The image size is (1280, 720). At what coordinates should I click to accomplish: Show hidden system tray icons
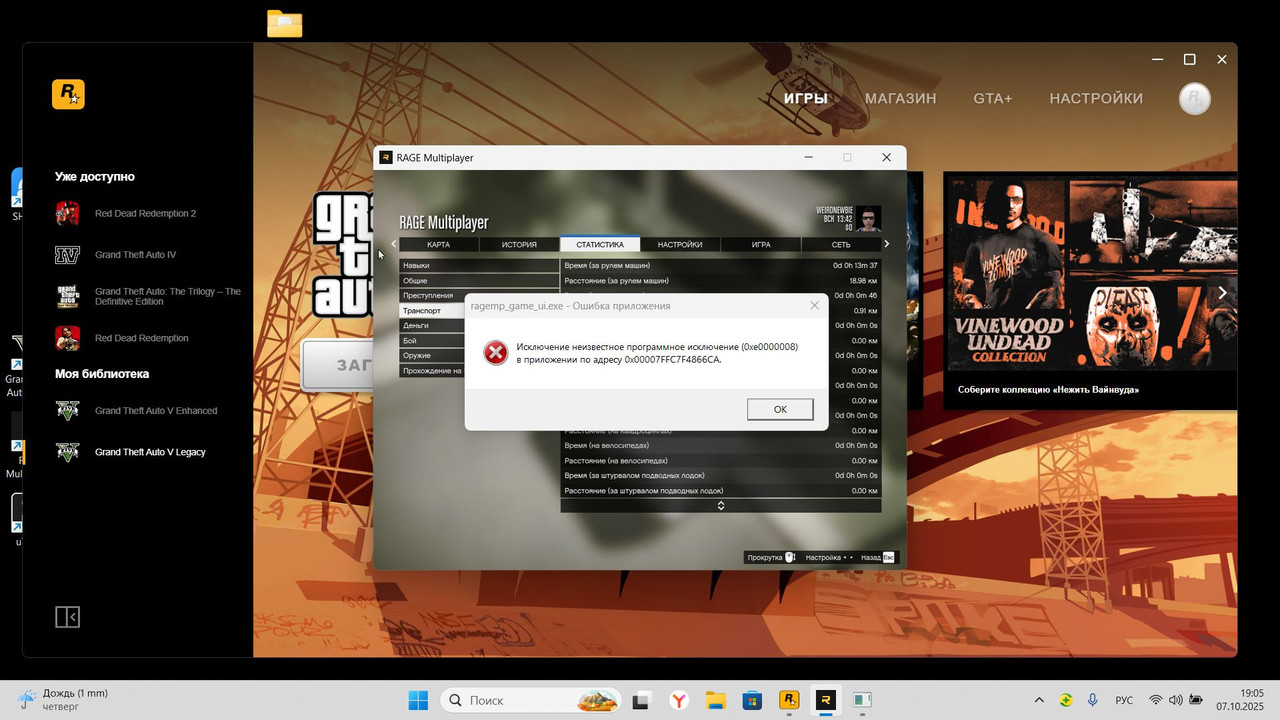(1039, 700)
